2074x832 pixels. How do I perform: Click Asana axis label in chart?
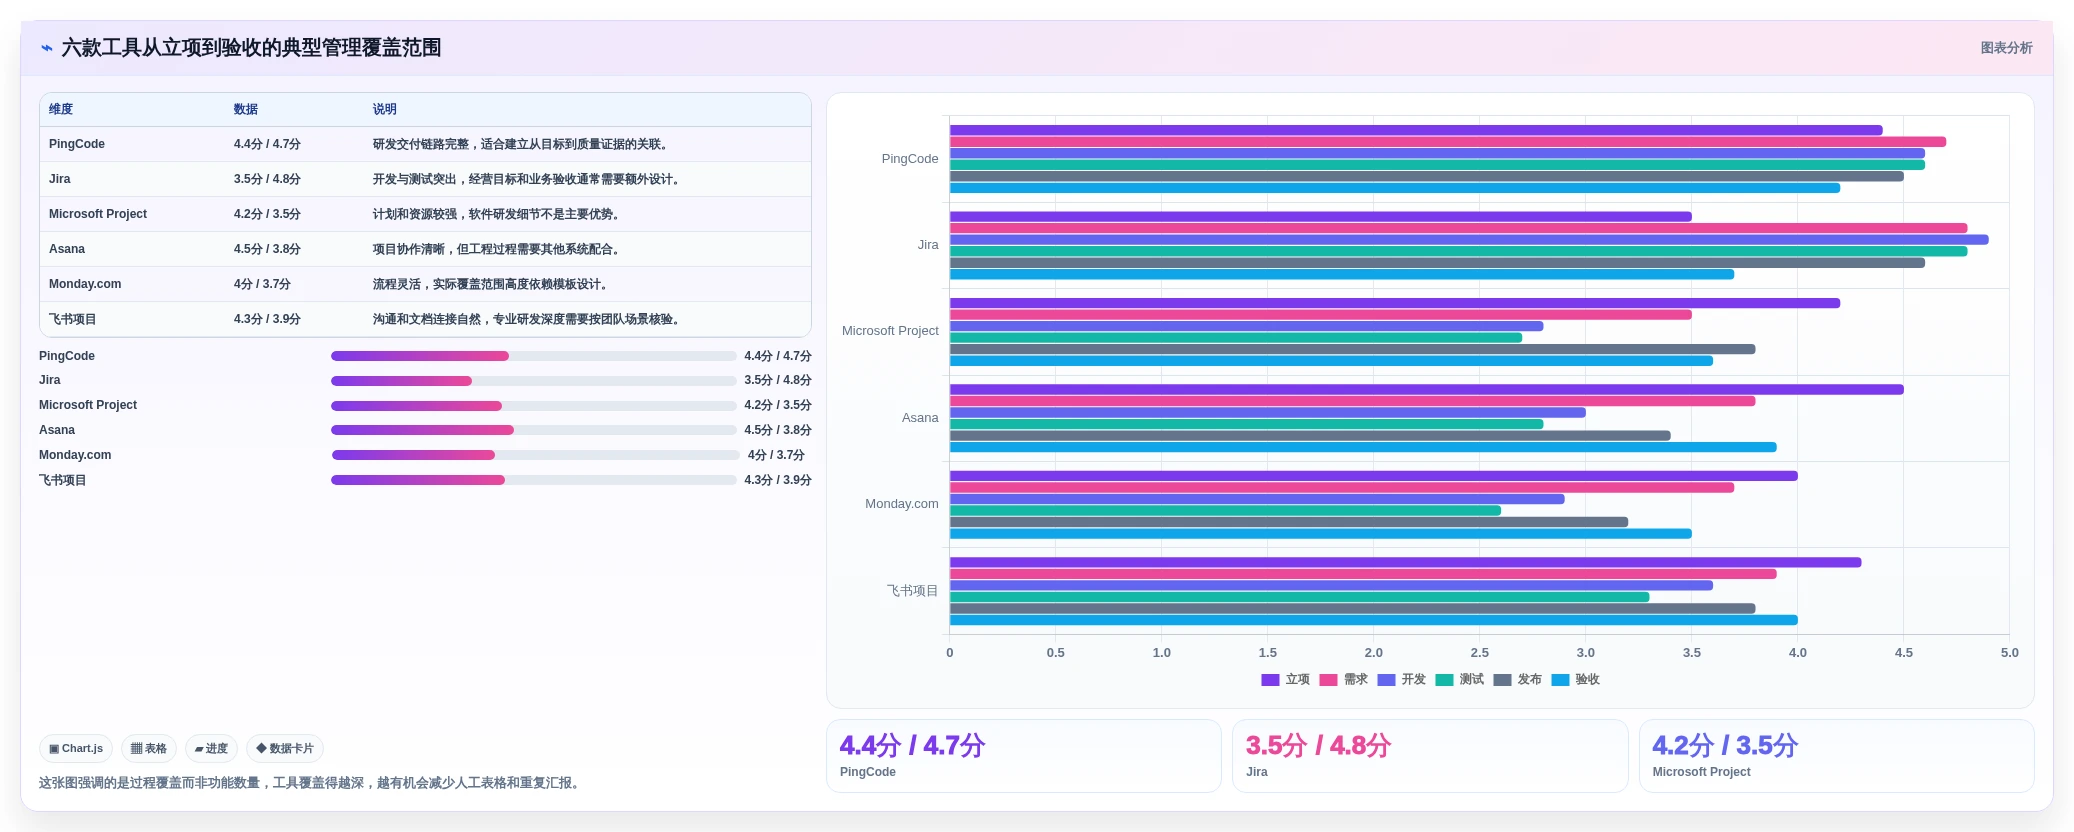point(920,418)
